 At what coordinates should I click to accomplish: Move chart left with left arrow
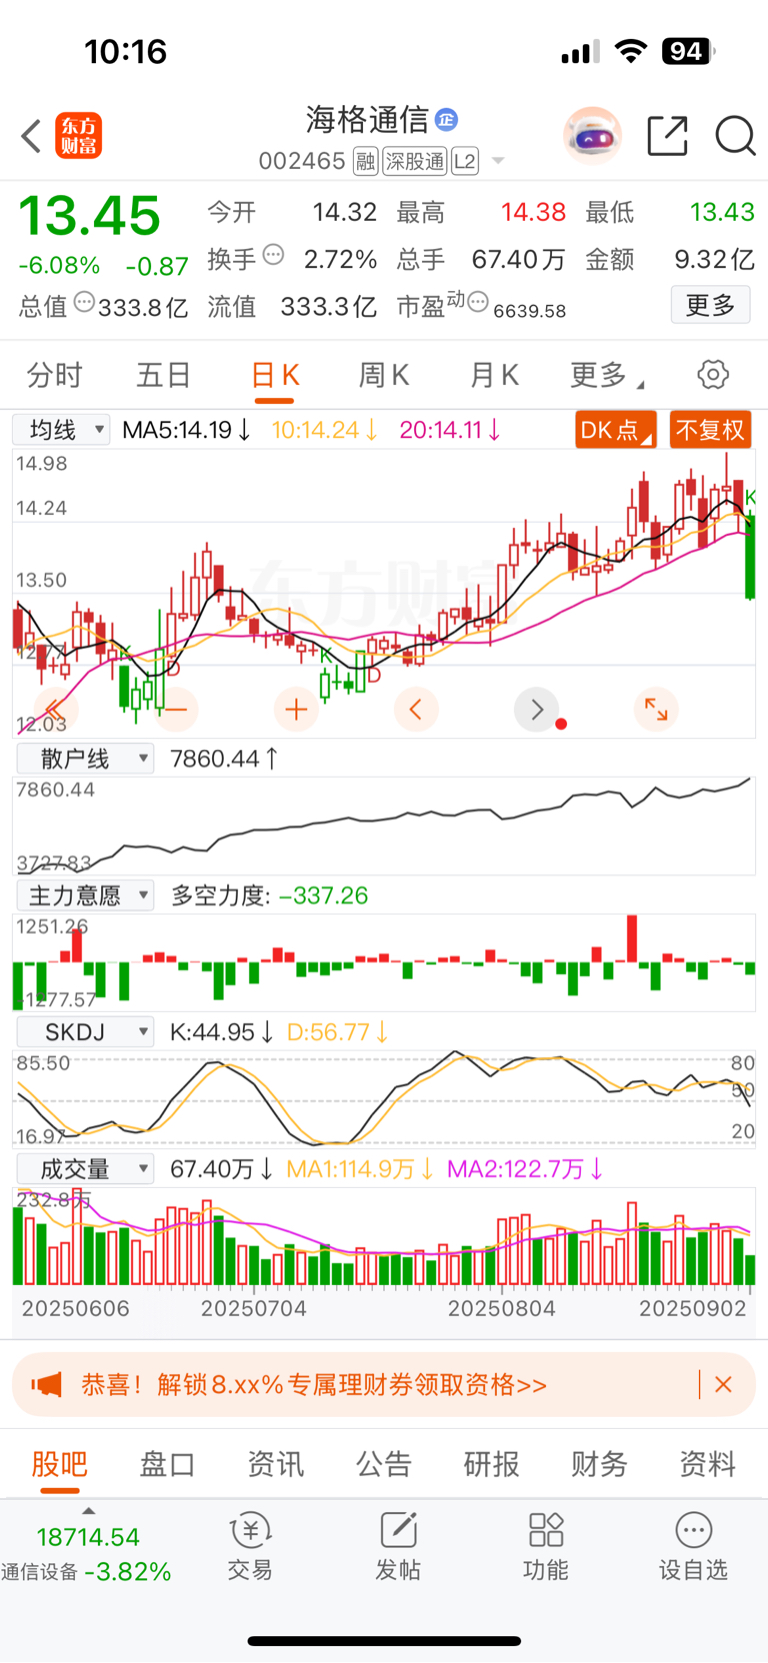[416, 709]
